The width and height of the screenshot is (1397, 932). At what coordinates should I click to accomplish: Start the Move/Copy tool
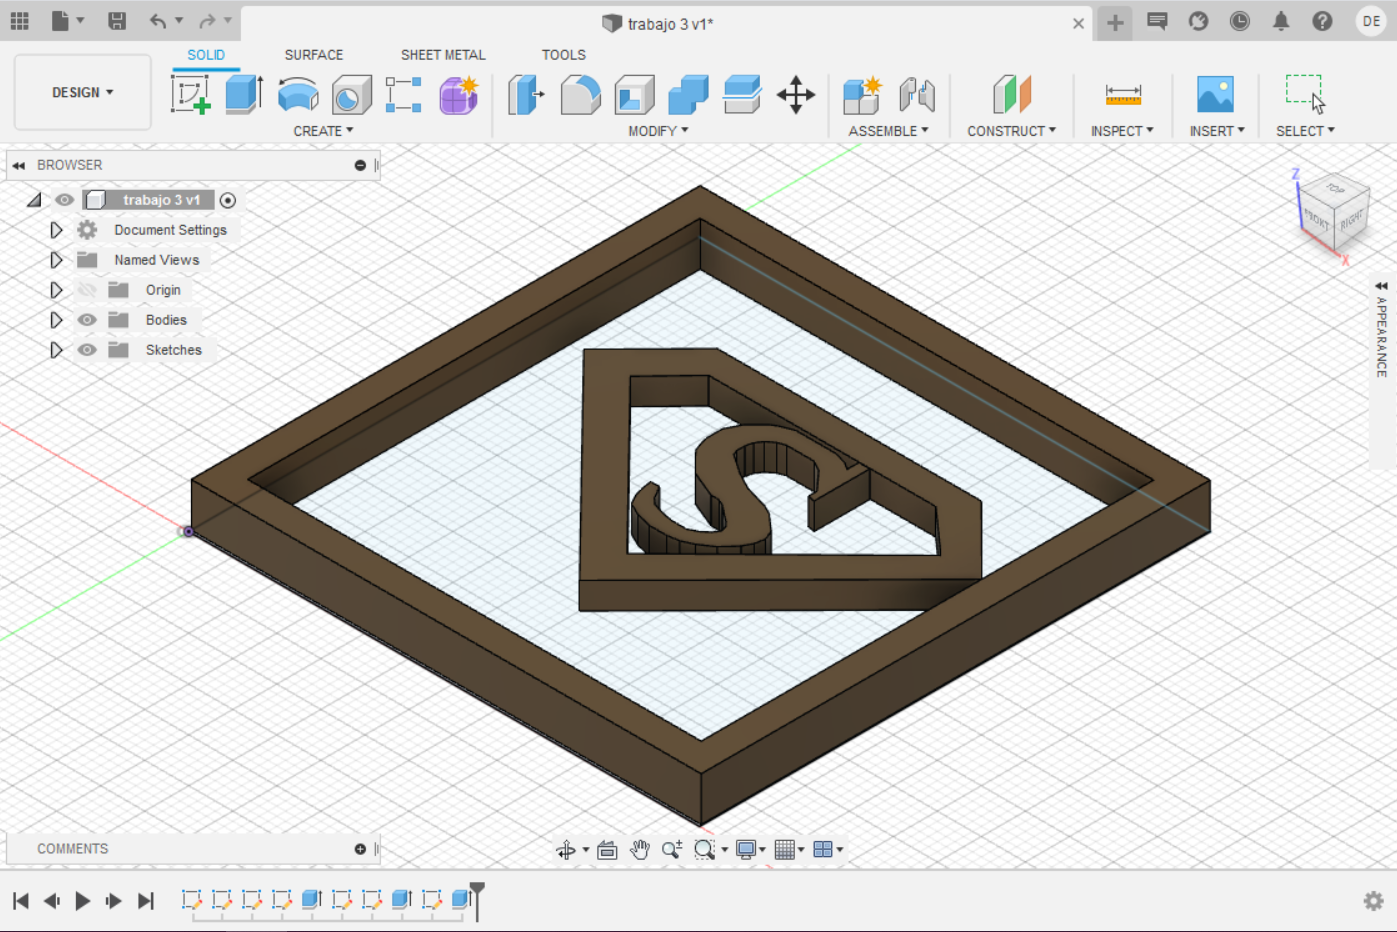[796, 95]
